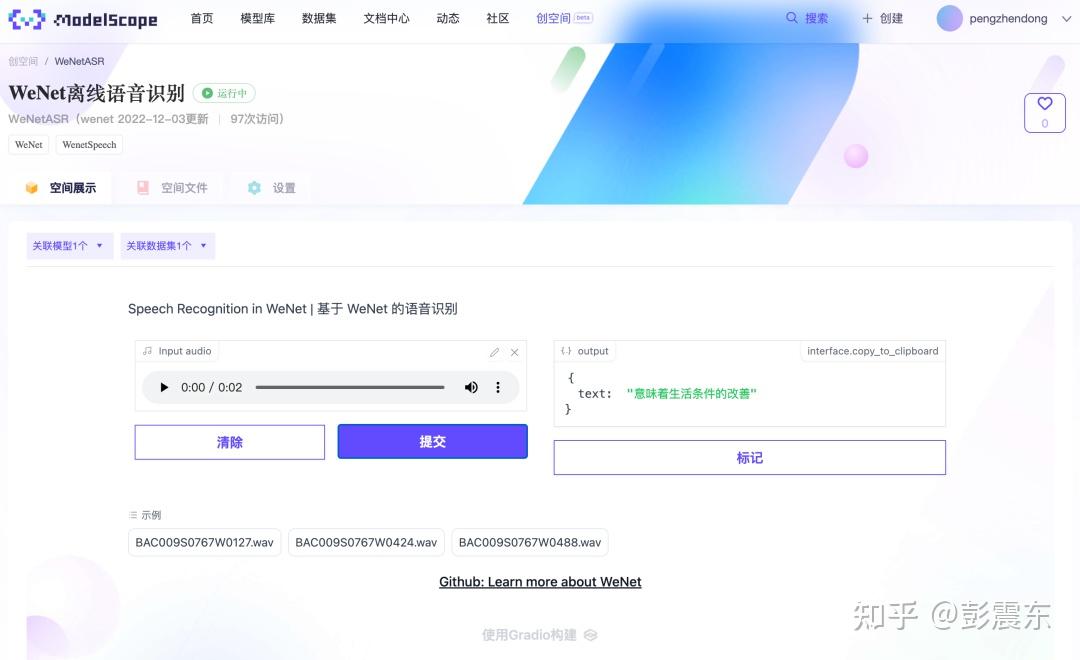Click interface.copy_to_clipboard on output panel
The height and width of the screenshot is (660, 1080).
[x=873, y=351]
